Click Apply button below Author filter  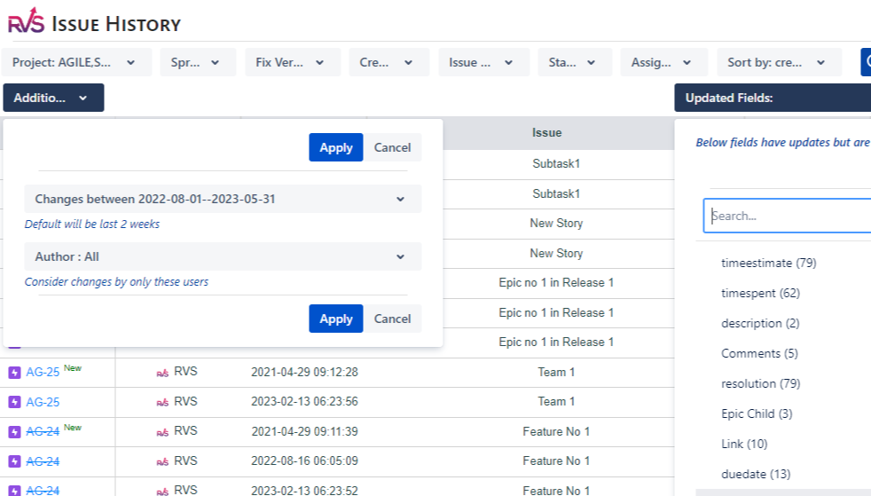coord(335,319)
